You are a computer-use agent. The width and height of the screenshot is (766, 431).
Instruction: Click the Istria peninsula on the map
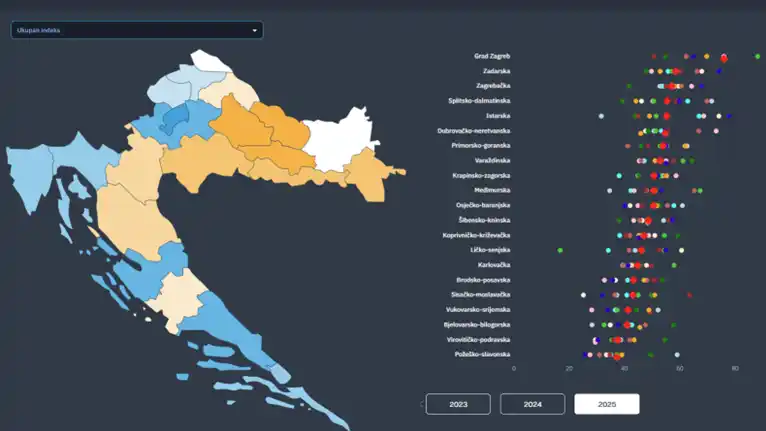(29, 178)
